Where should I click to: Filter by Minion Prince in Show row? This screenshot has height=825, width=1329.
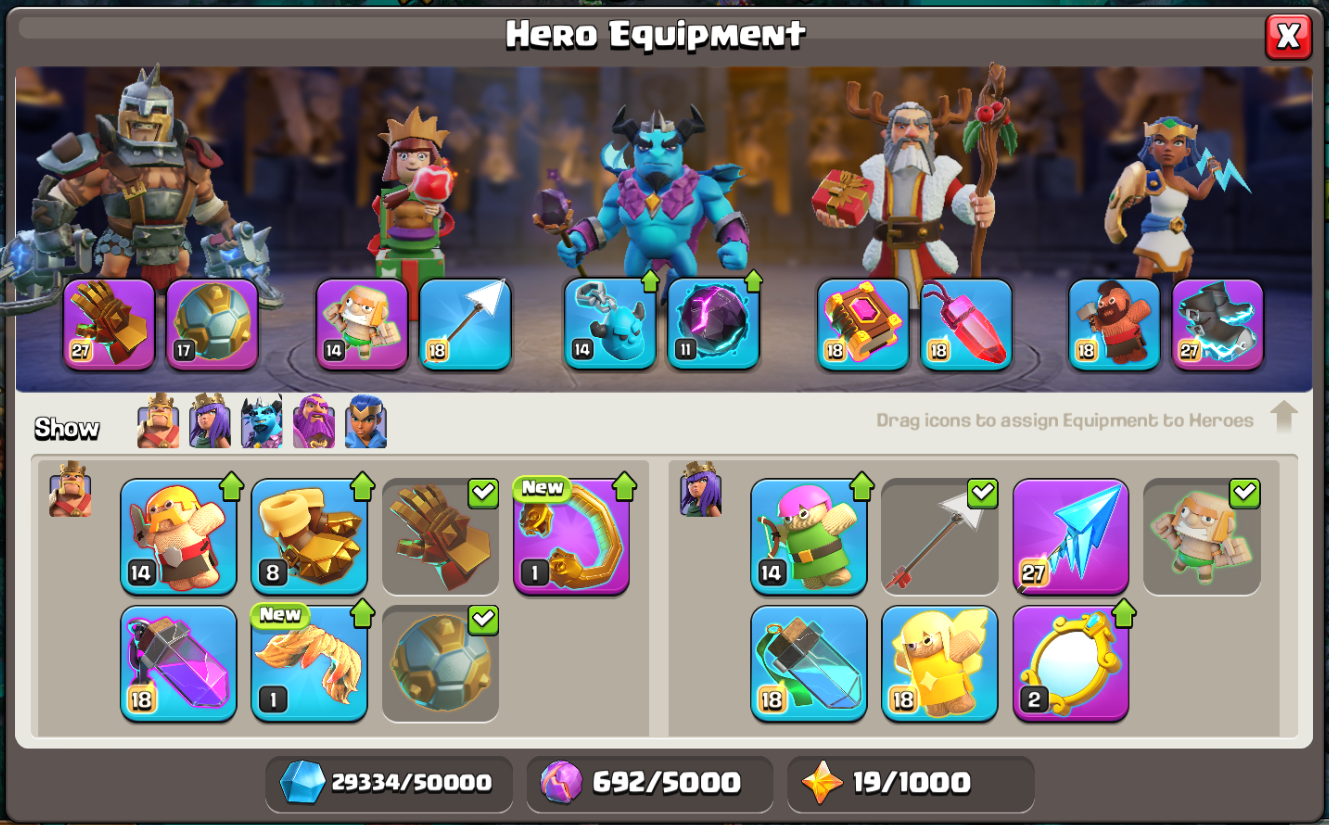coord(262,422)
